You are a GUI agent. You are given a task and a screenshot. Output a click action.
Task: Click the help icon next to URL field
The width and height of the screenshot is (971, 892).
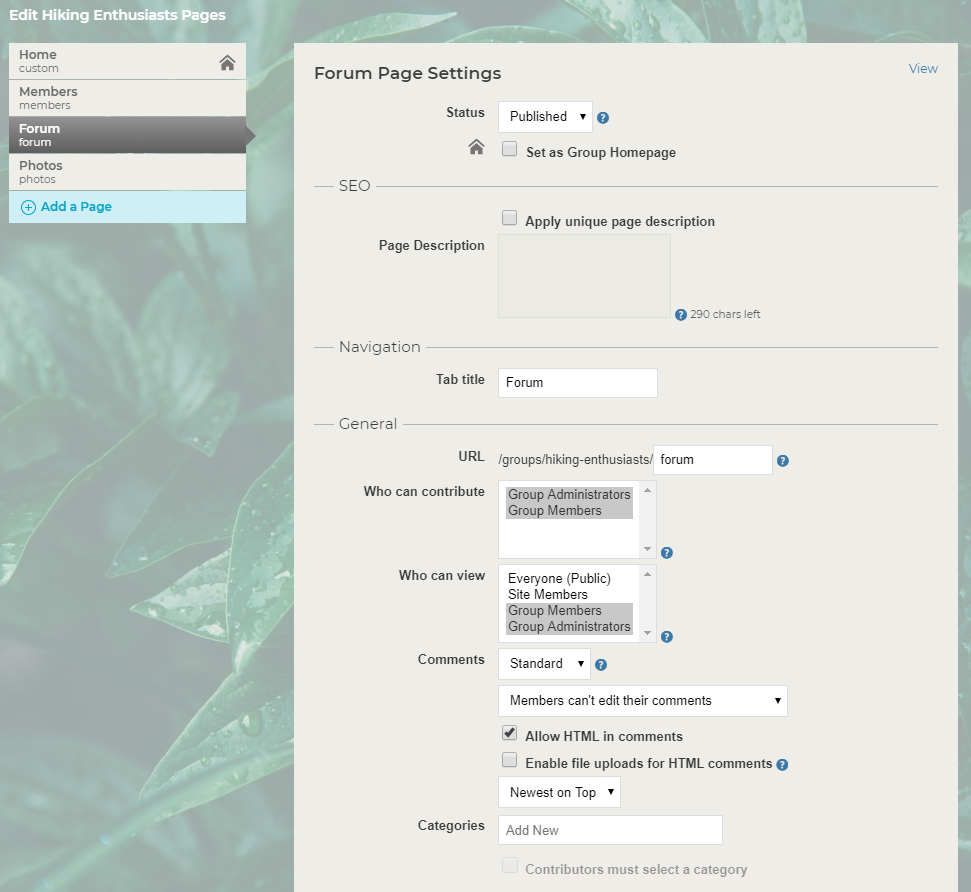(x=783, y=461)
